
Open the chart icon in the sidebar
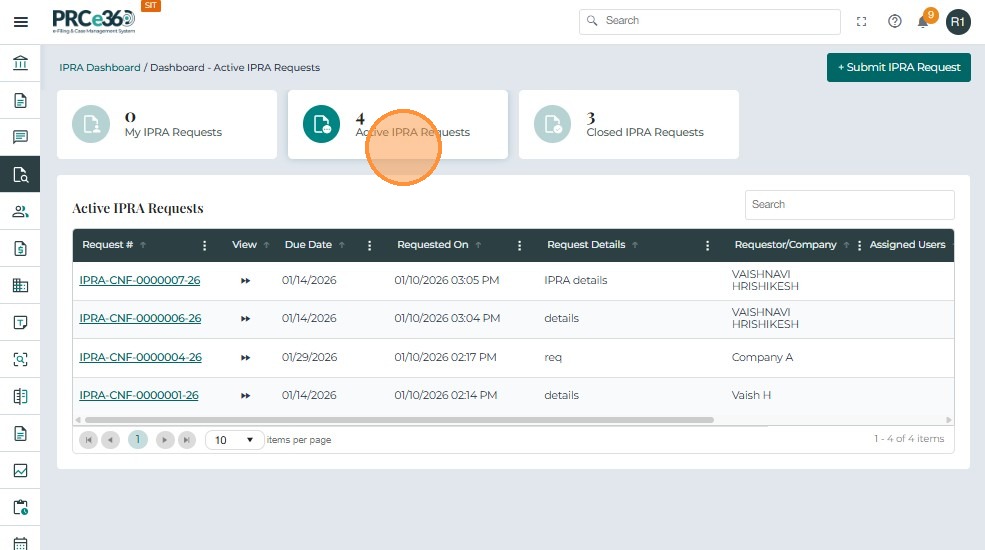coord(20,470)
